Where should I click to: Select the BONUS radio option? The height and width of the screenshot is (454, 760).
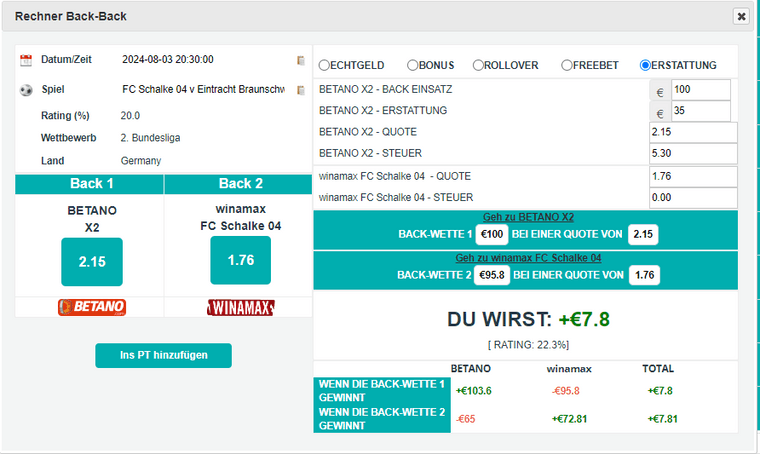tap(412, 65)
